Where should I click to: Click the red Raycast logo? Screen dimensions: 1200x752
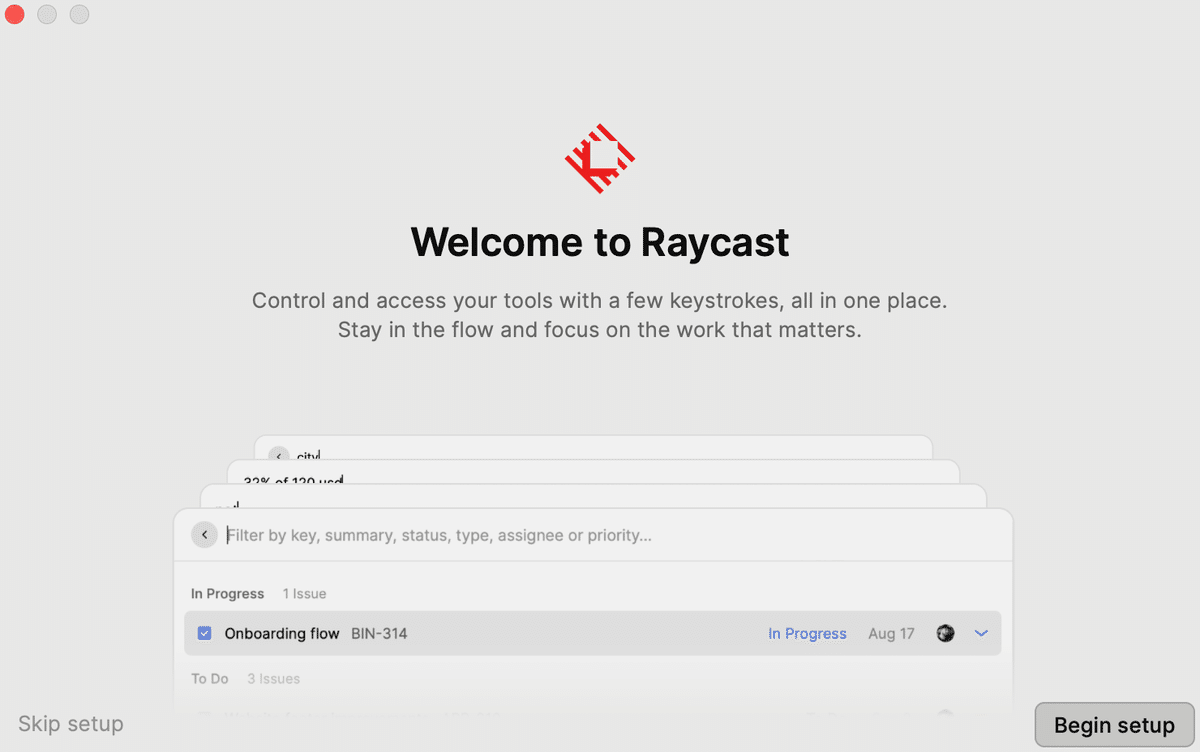(600, 158)
